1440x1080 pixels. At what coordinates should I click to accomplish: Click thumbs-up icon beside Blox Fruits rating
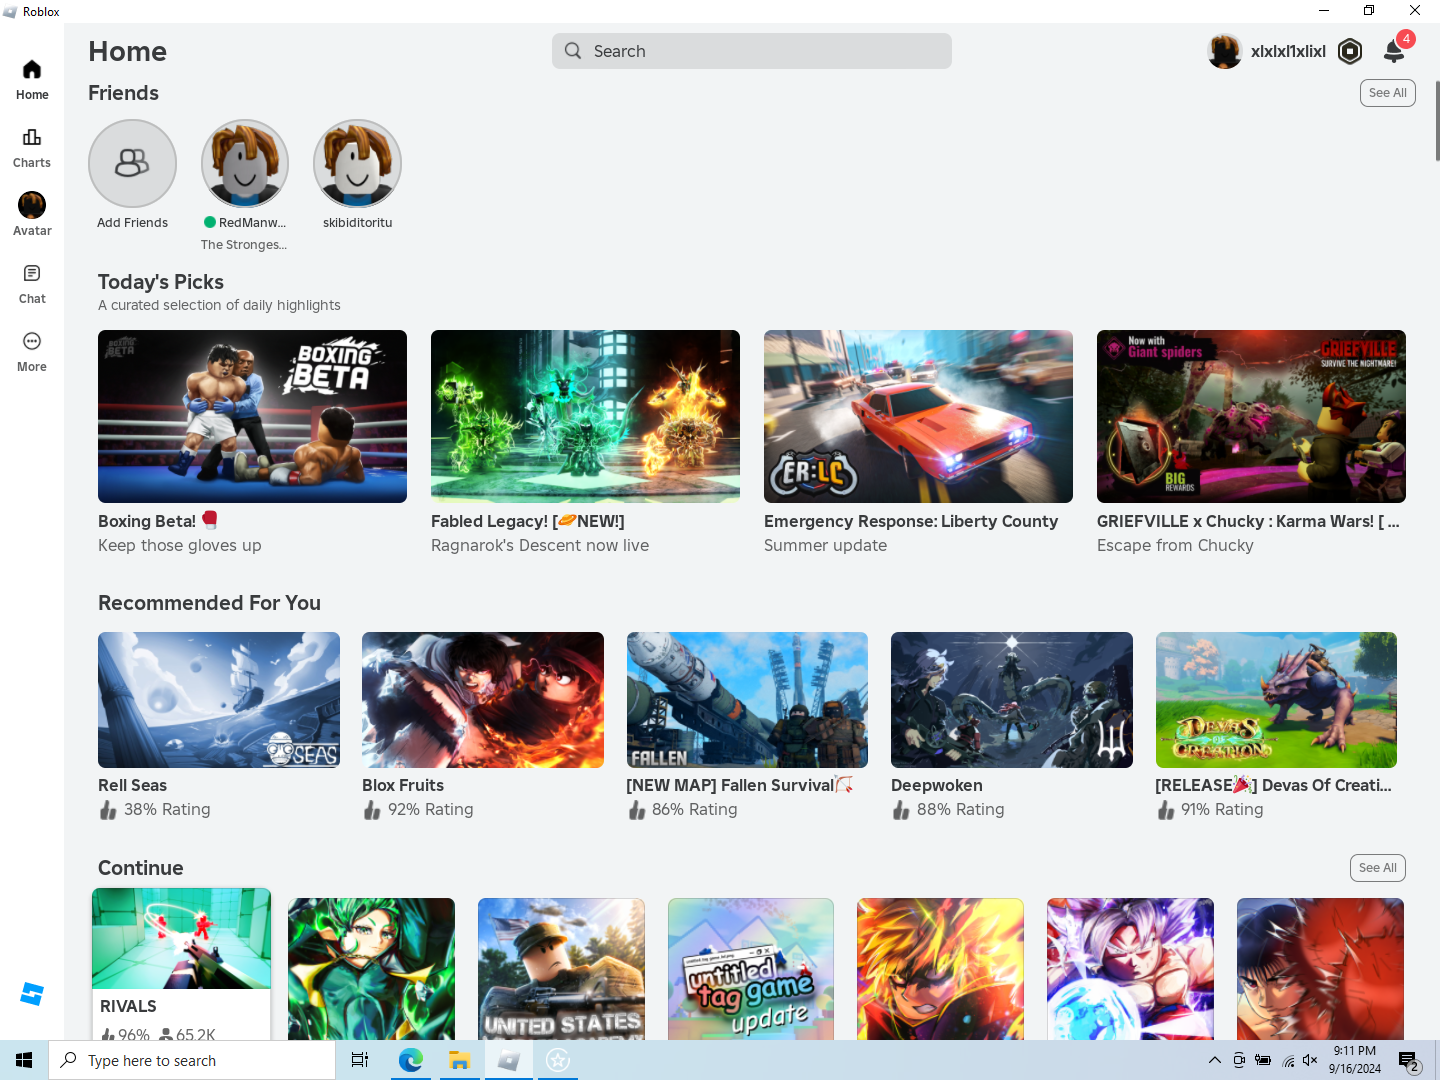click(x=372, y=809)
